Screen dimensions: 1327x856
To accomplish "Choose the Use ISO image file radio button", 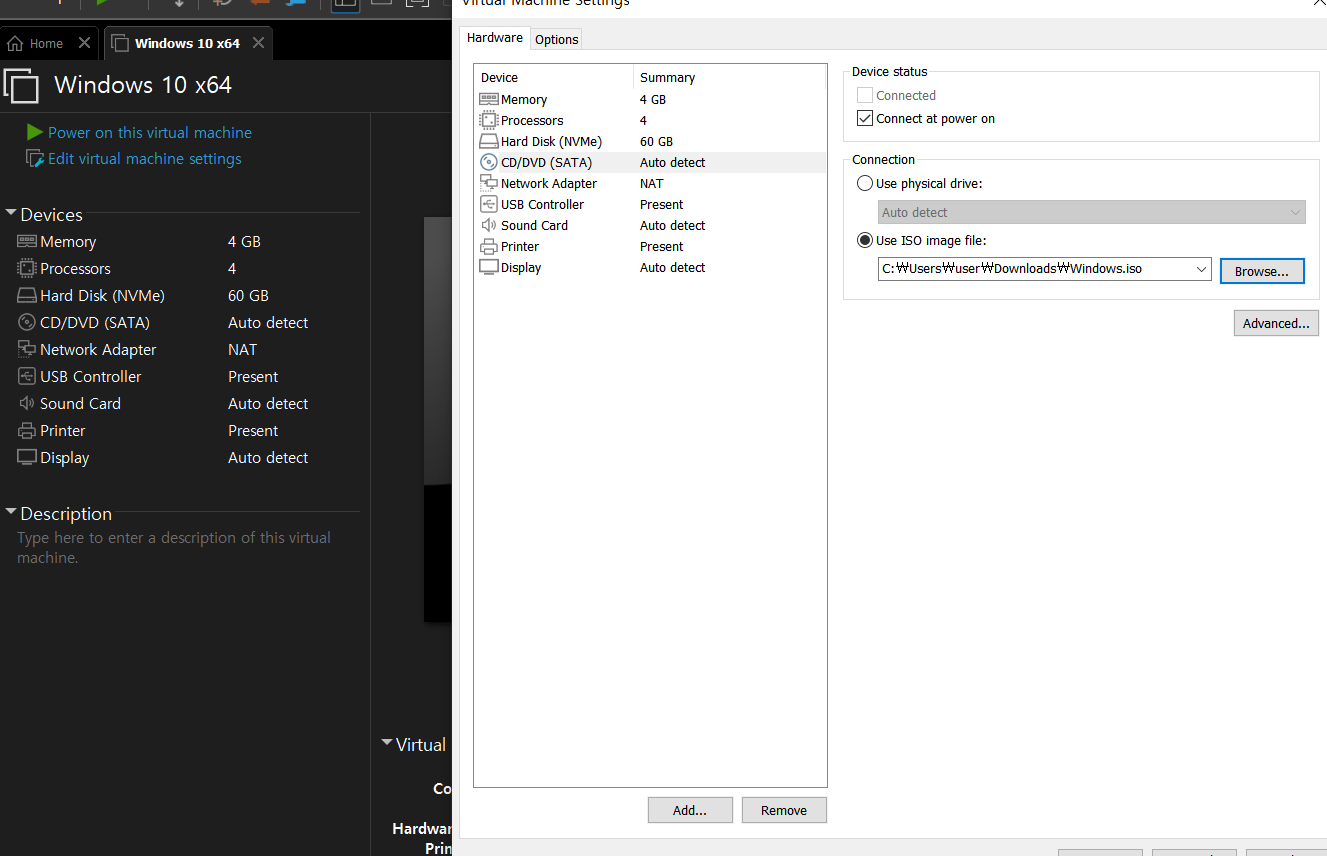I will (x=865, y=241).
